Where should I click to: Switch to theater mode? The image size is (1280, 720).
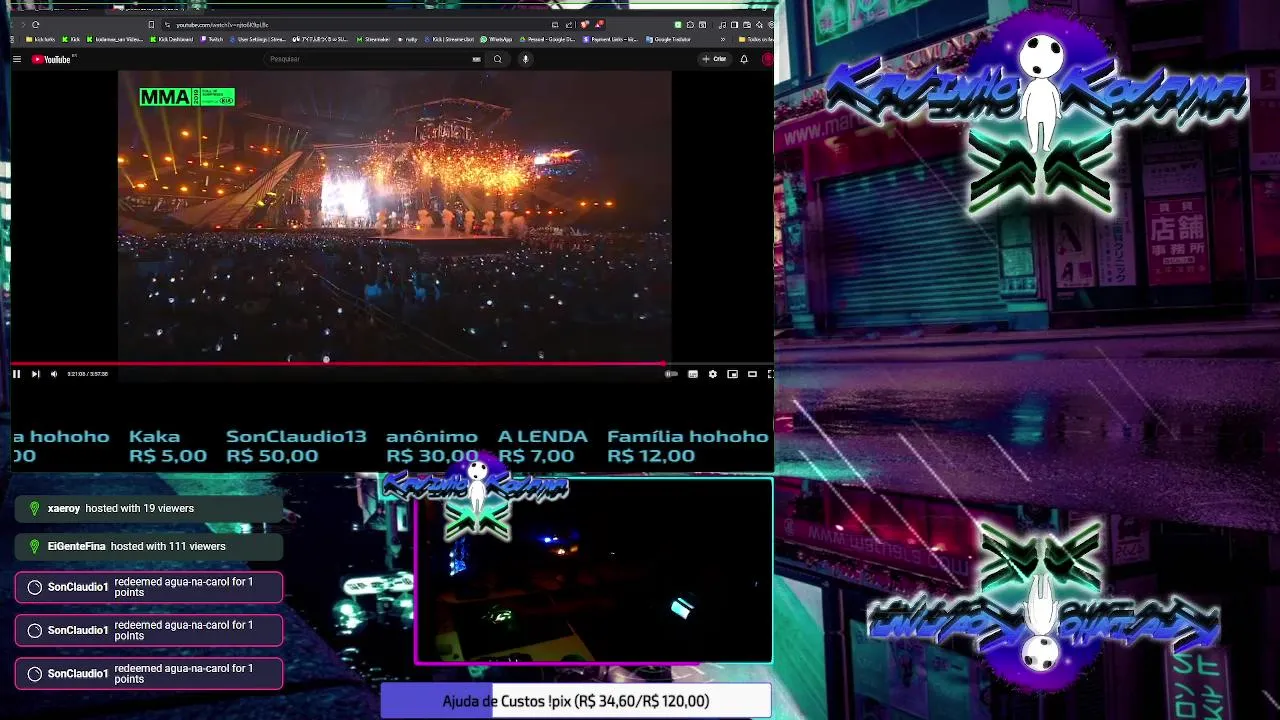(x=752, y=374)
